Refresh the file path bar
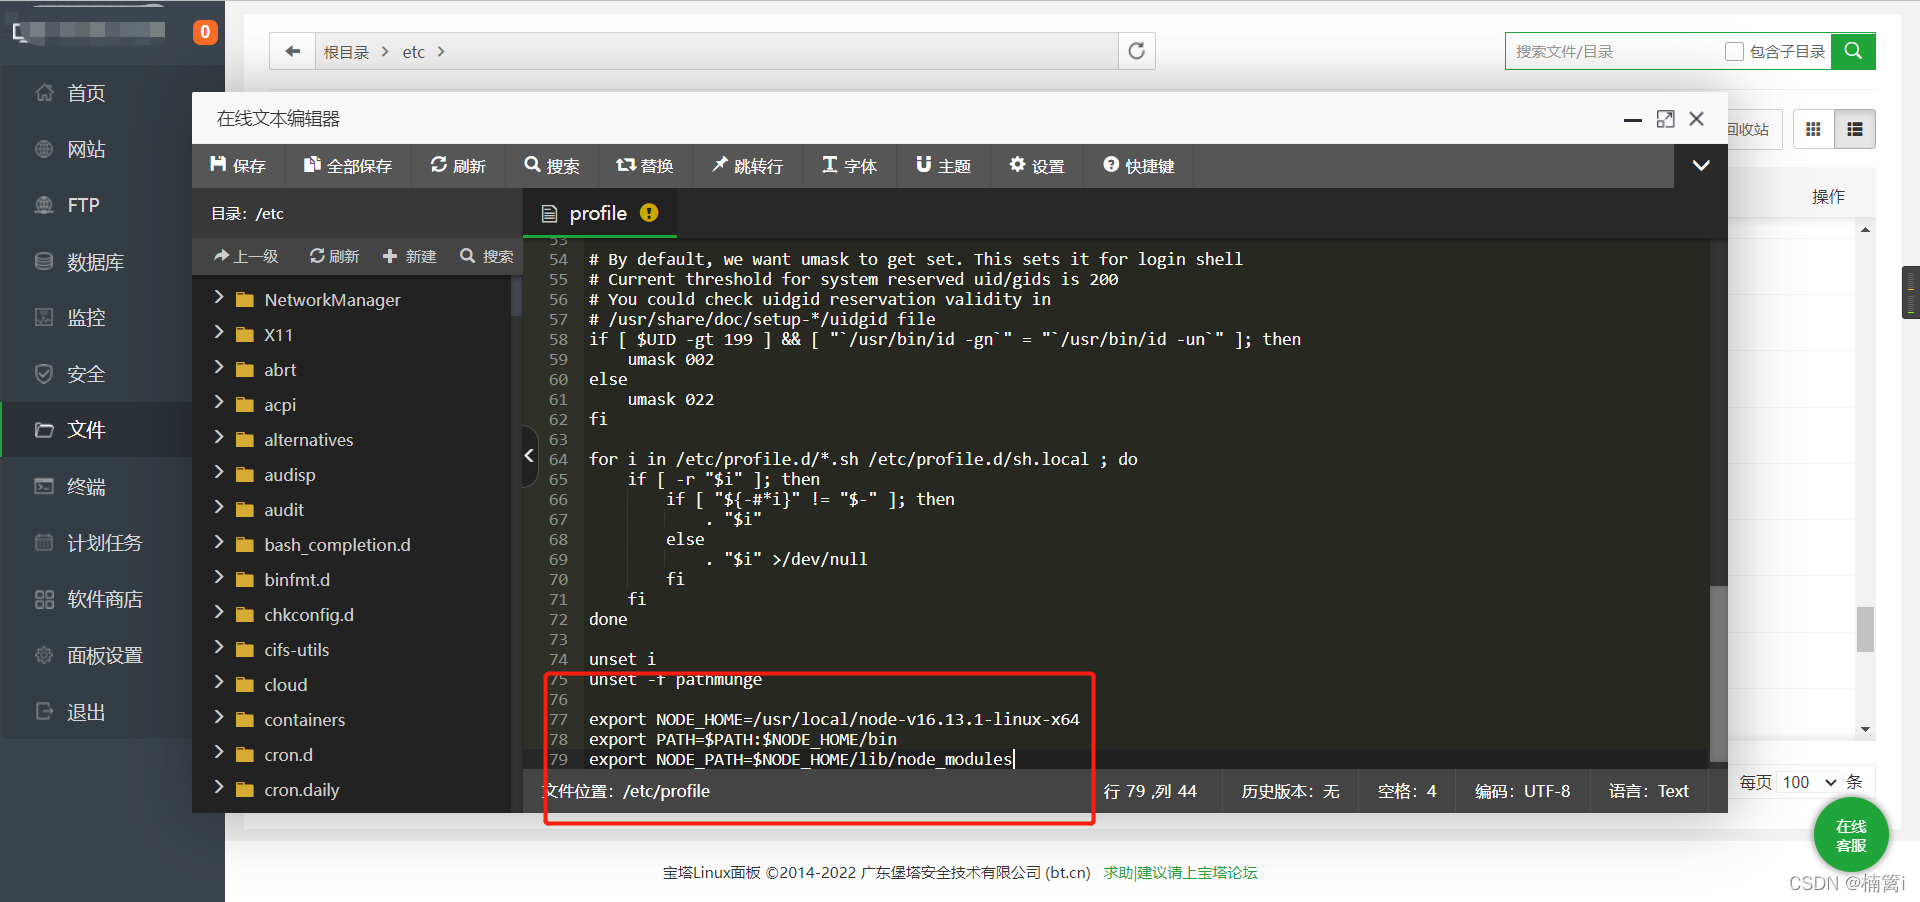Image resolution: width=1920 pixels, height=902 pixels. [1136, 51]
